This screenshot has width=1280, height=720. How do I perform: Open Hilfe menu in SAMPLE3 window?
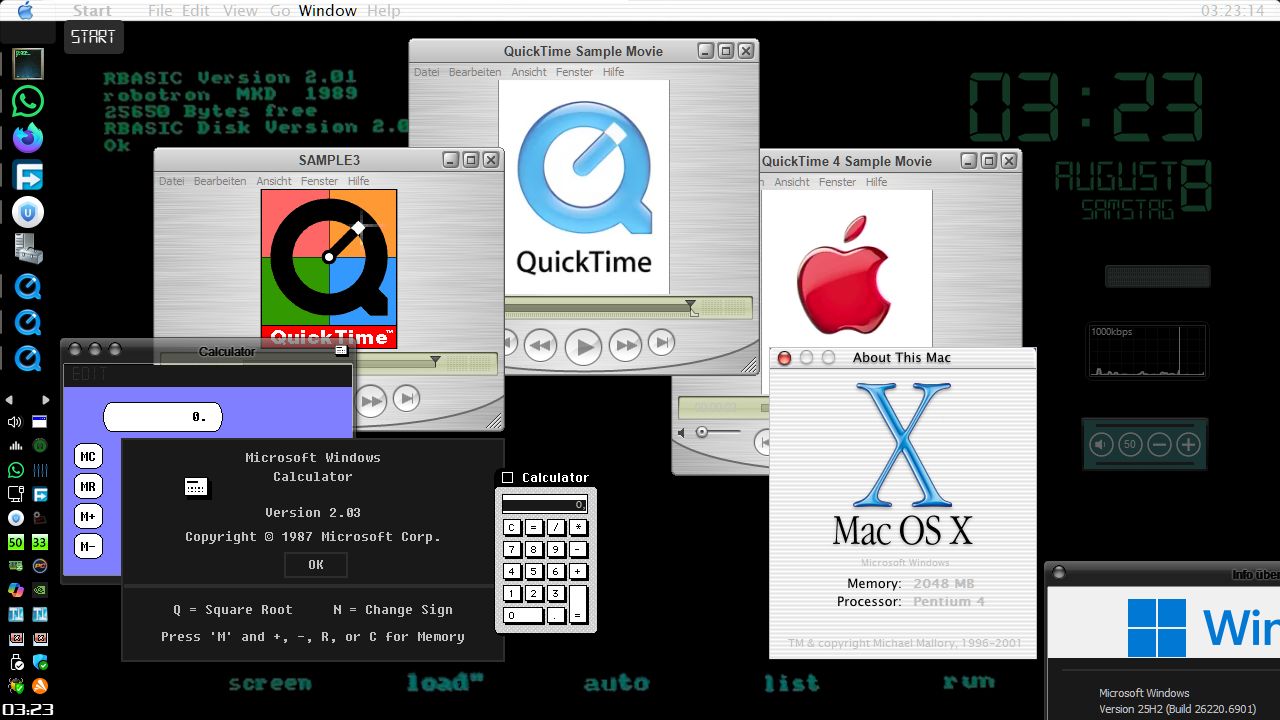[x=358, y=181]
